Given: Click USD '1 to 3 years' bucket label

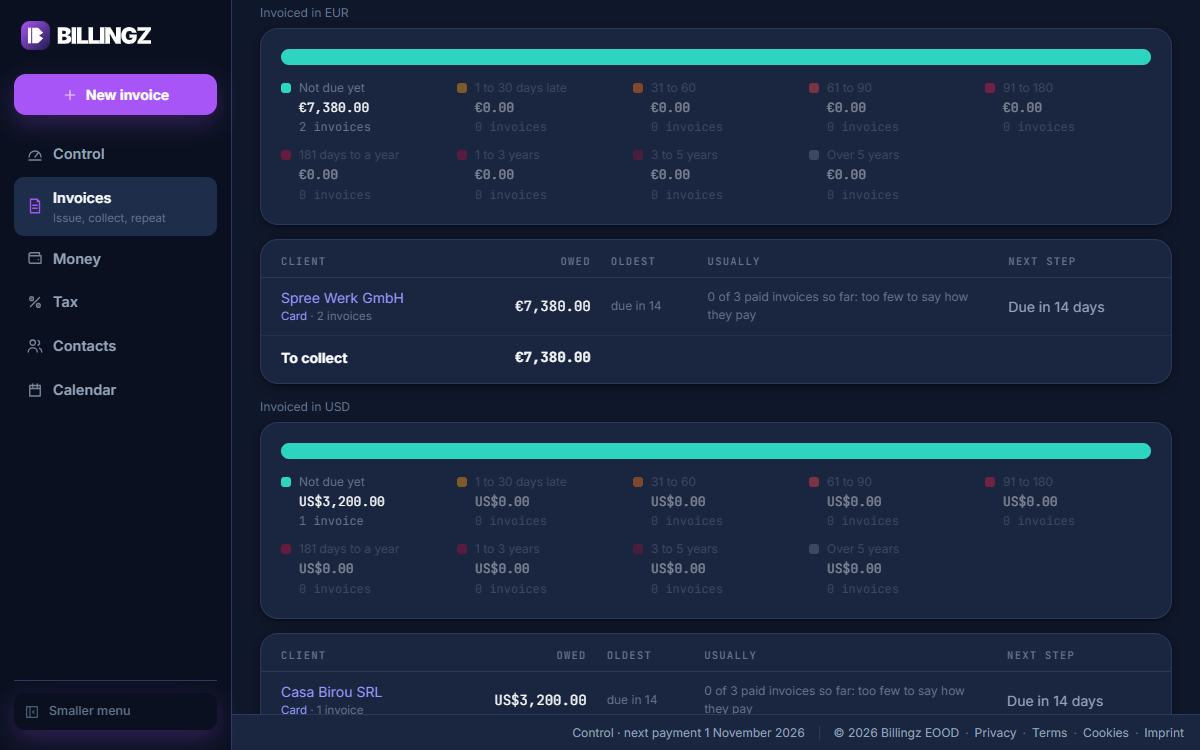Looking at the screenshot, I should pos(507,549).
